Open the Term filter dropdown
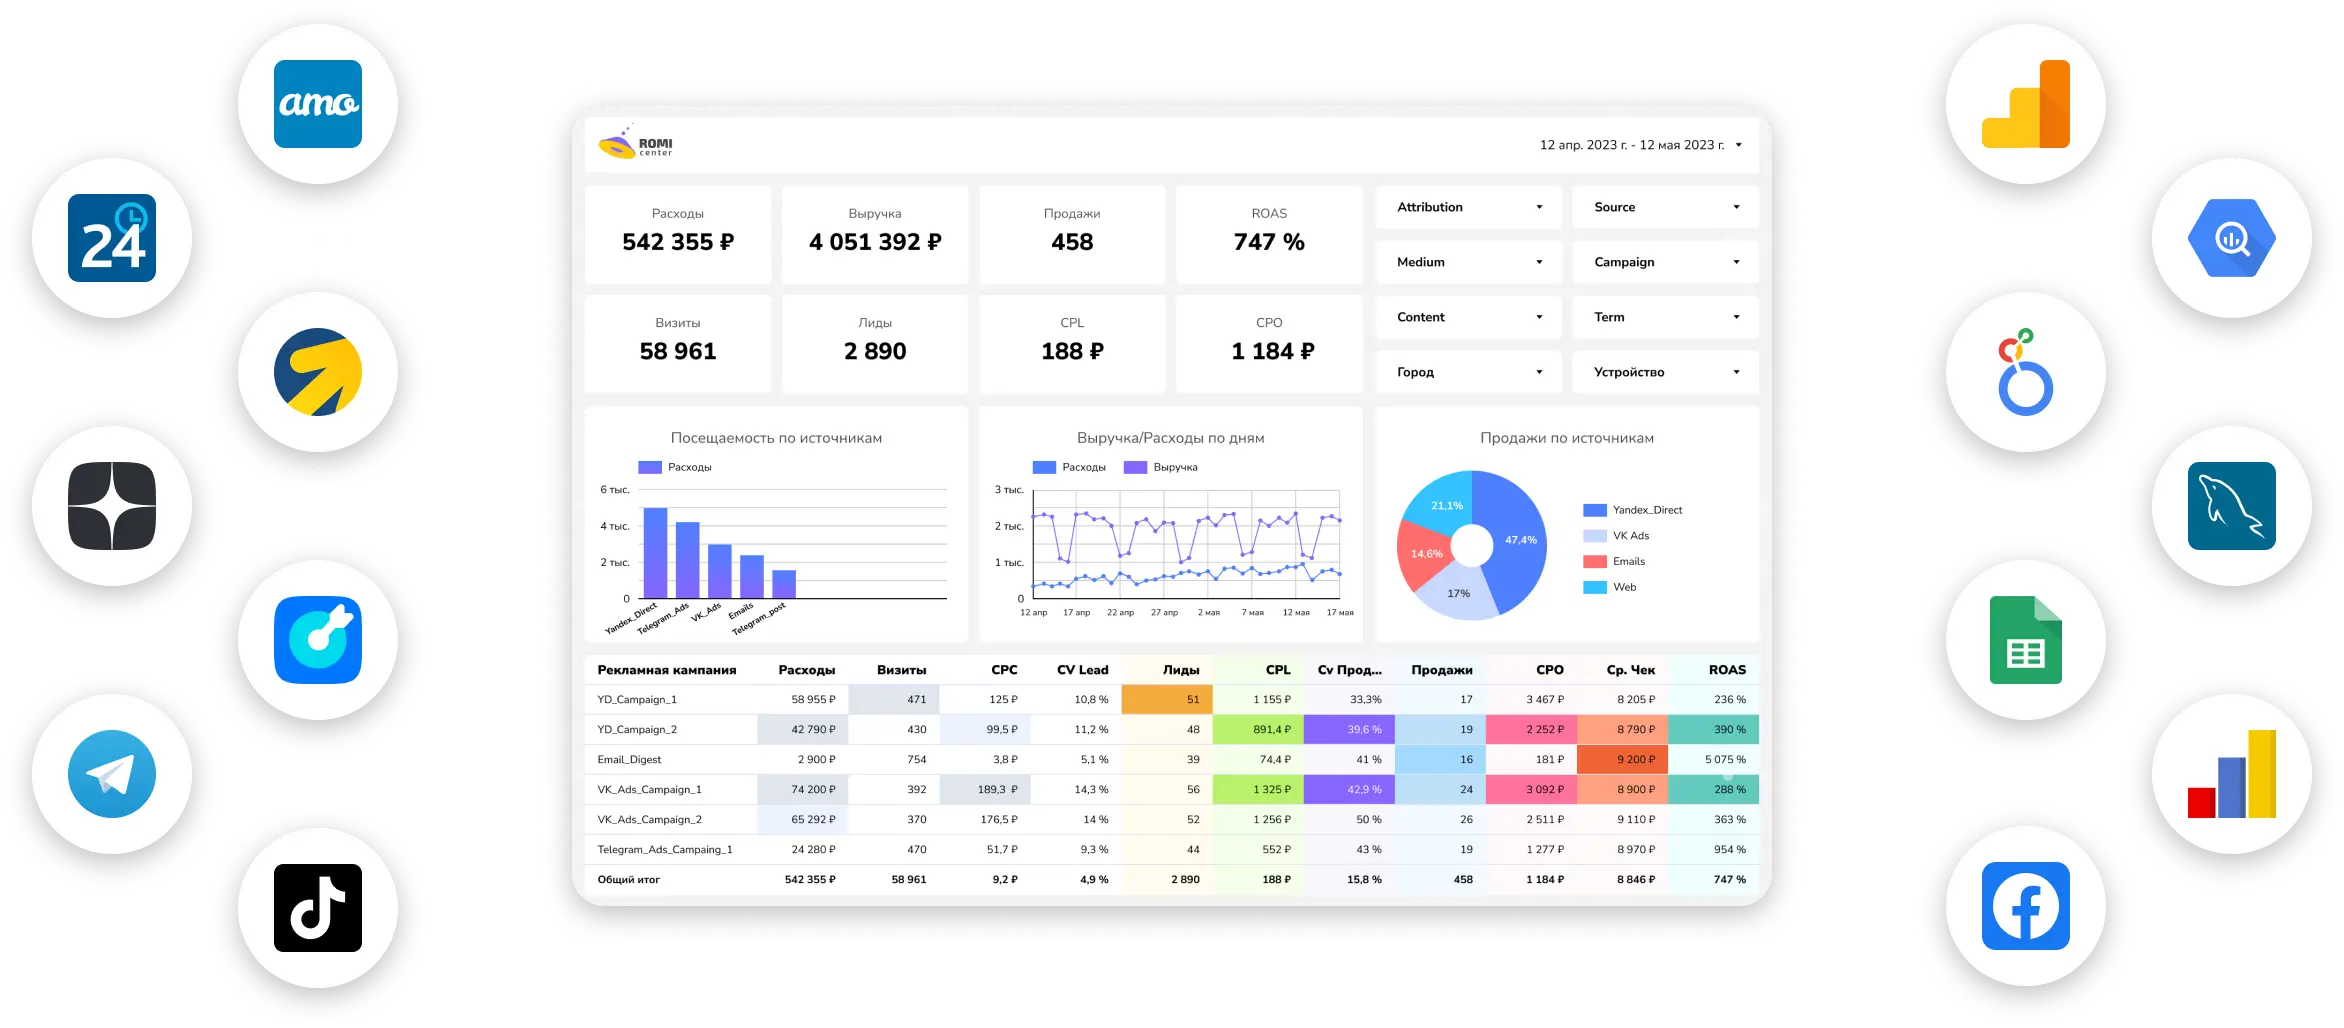This screenshot has height=1028, width=2344. coord(1665,317)
